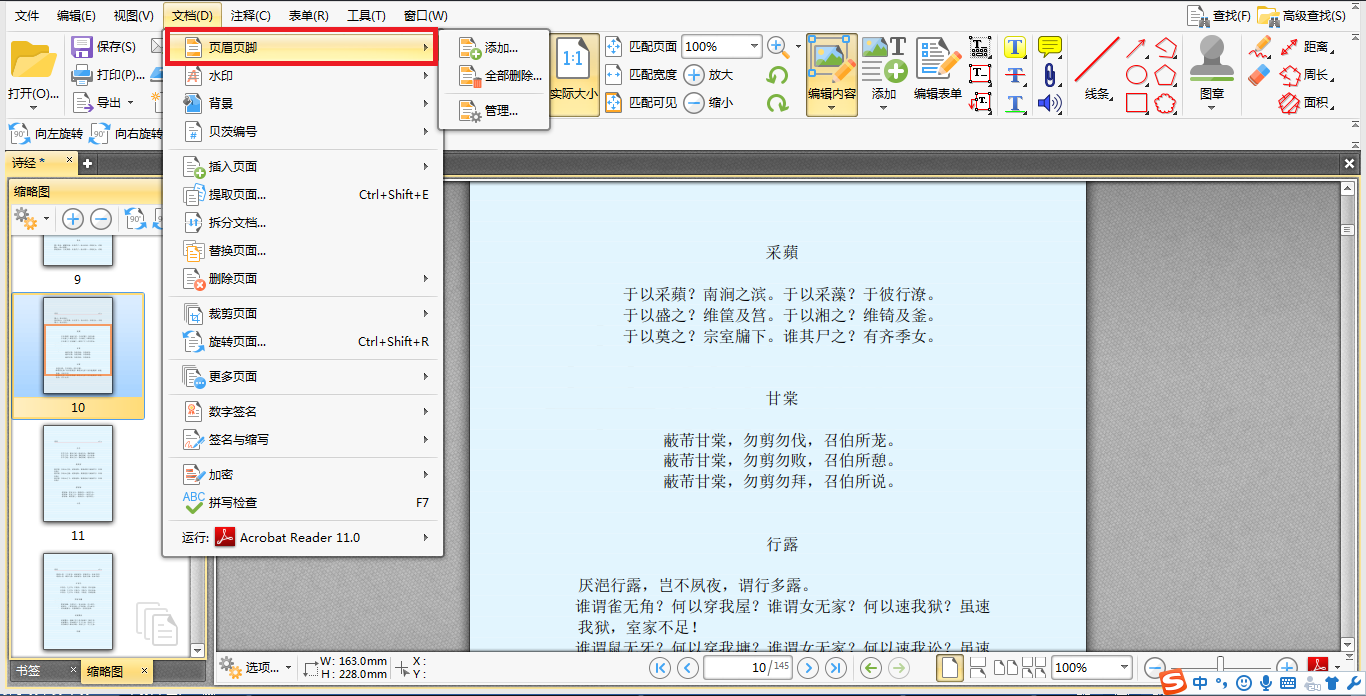Select the Rectangle drawing tool

(x=1137, y=102)
